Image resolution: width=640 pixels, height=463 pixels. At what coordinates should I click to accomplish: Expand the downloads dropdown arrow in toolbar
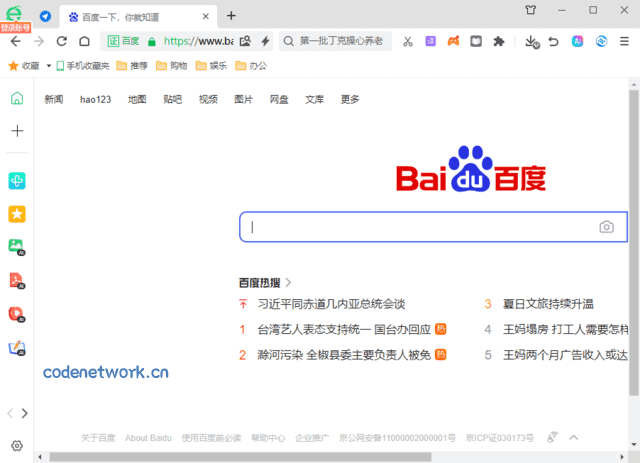coord(537,46)
